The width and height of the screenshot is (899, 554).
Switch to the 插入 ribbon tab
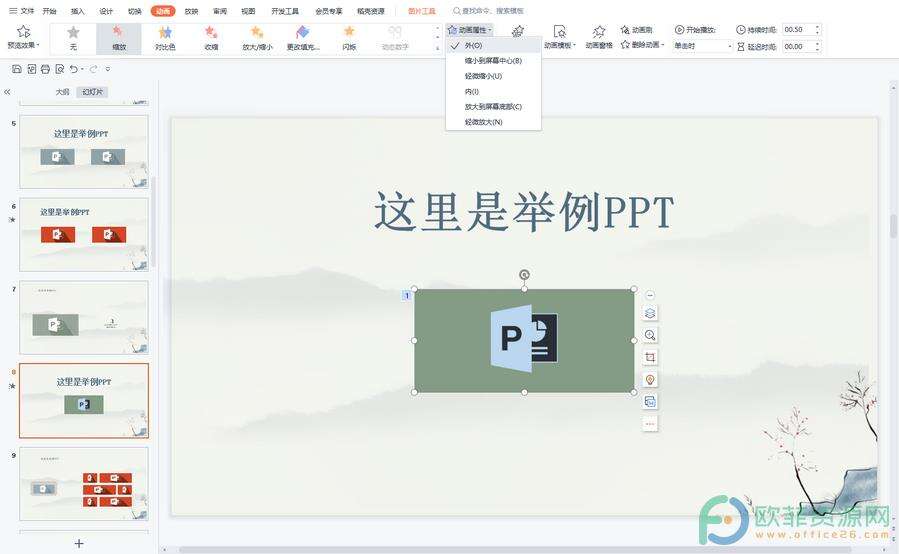[x=78, y=11]
